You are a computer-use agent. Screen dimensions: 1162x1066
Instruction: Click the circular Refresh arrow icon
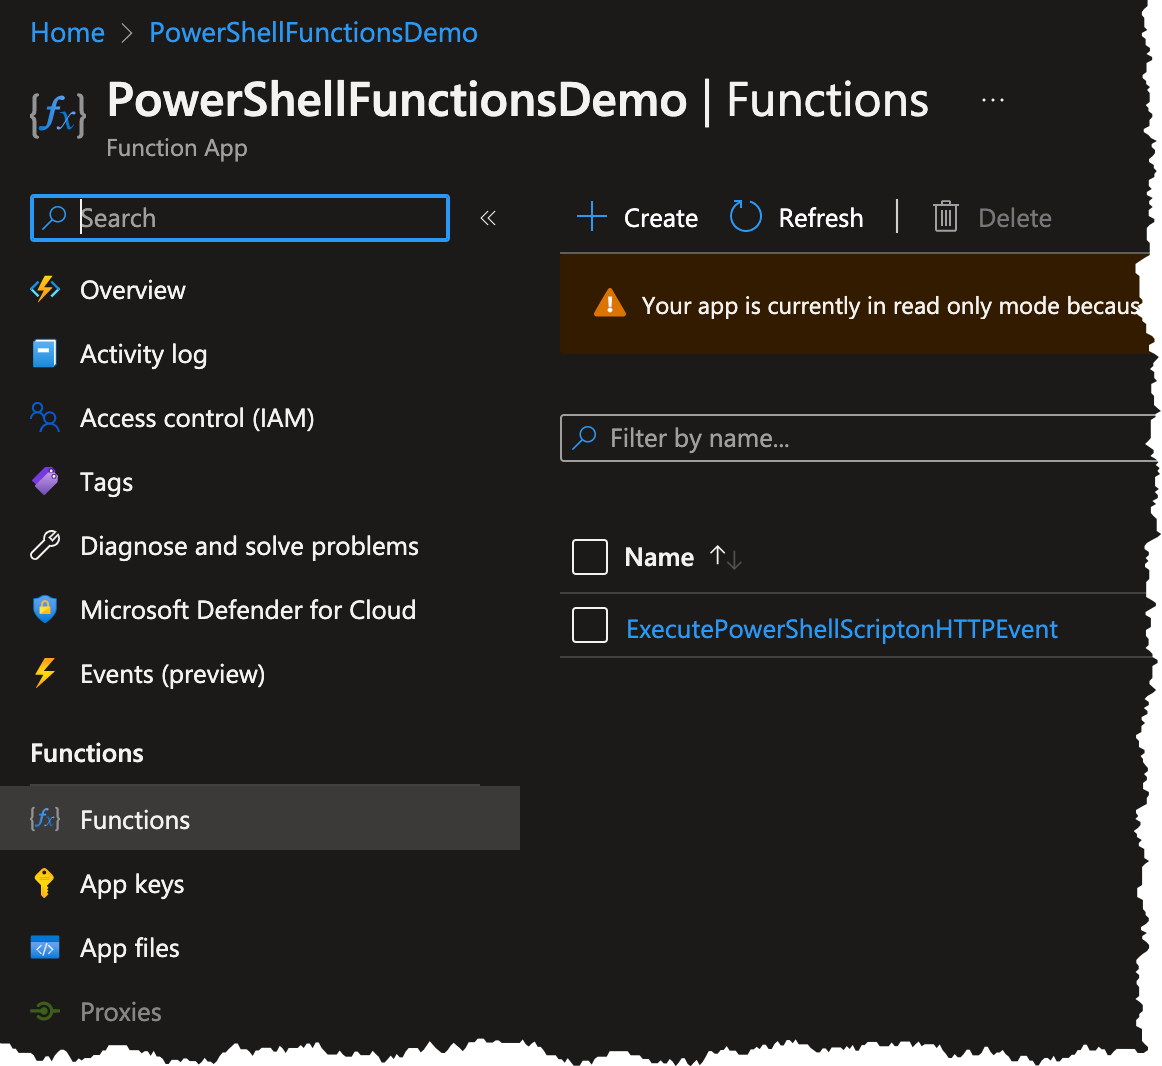coord(746,216)
